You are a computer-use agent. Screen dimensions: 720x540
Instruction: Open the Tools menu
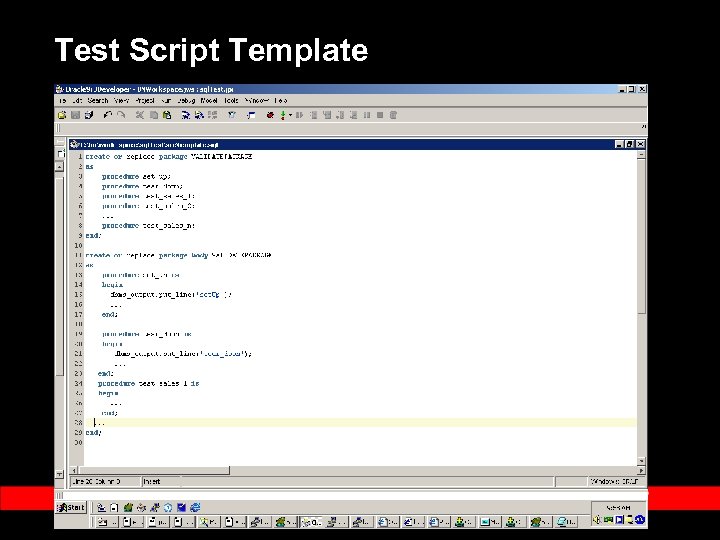(x=231, y=101)
